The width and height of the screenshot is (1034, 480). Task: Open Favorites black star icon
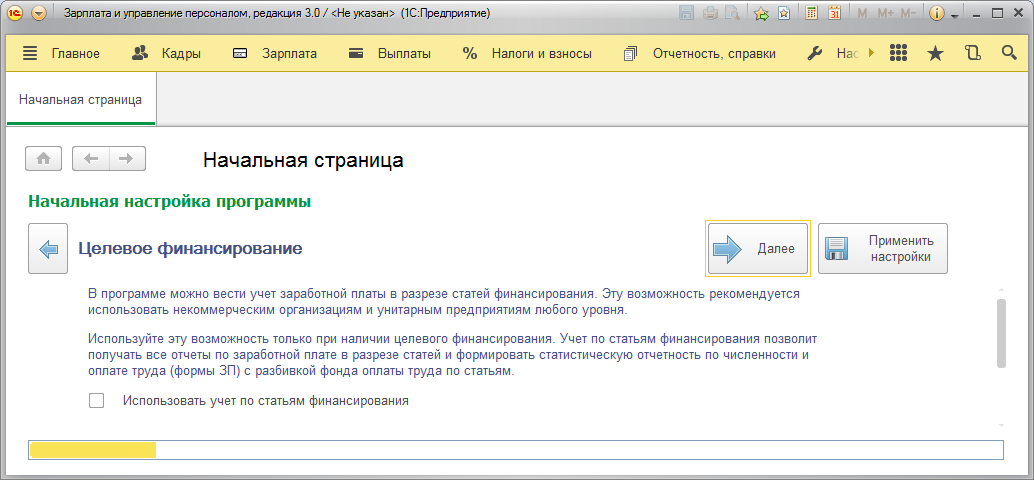tap(935, 54)
